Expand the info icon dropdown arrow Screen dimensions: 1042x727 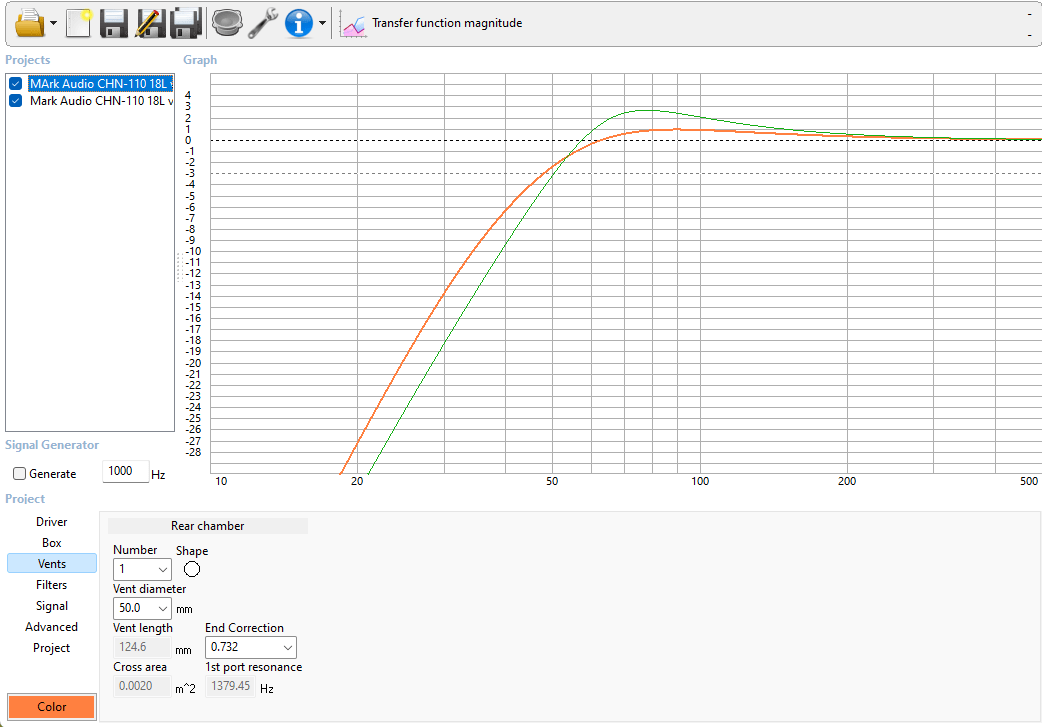322,23
